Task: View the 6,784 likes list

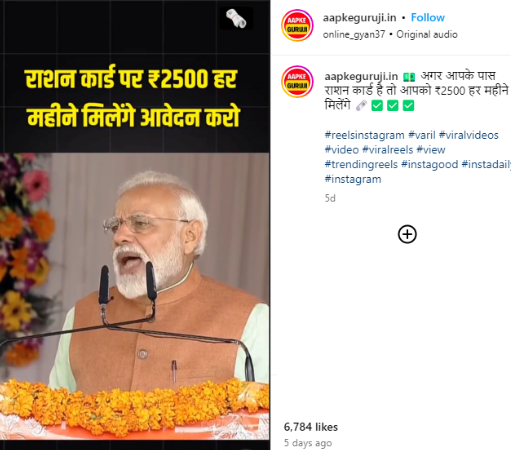Action: [311, 427]
